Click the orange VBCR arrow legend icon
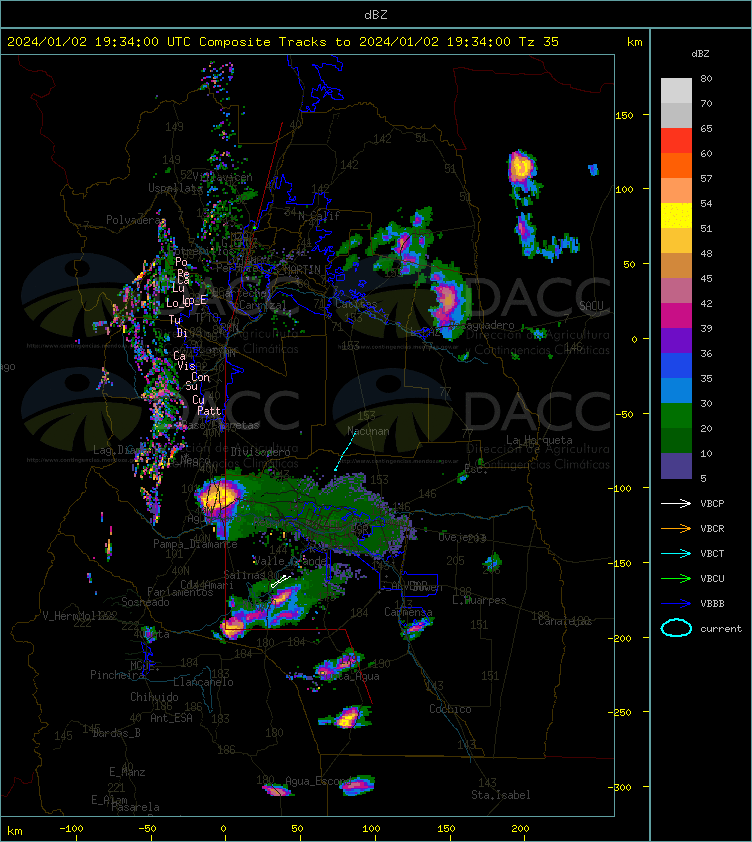The height and width of the screenshot is (842, 752). (676, 528)
